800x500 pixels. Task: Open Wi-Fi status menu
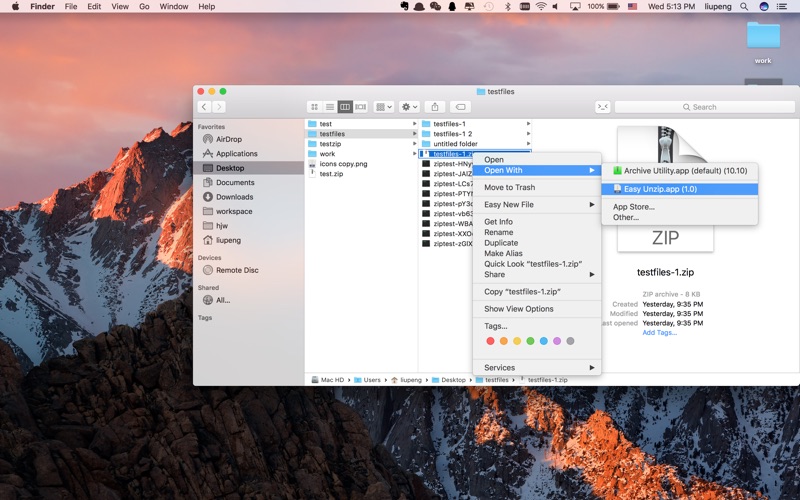[541, 7]
